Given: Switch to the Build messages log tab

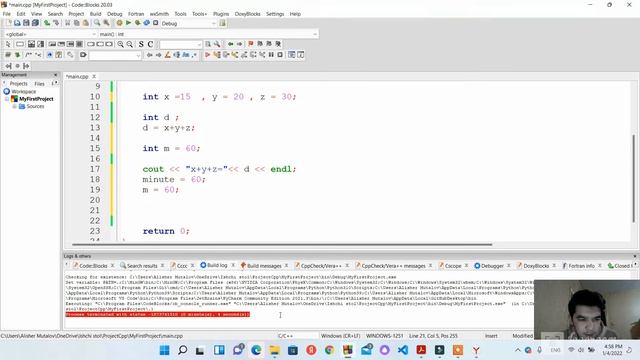Looking at the screenshot, I should (x=264, y=266).
